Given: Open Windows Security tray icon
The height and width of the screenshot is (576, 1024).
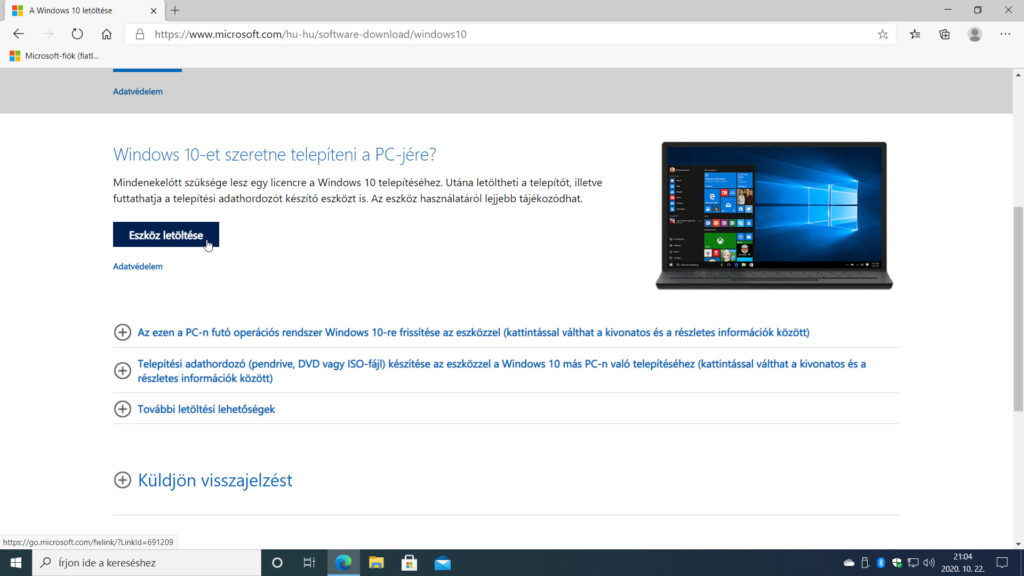Looking at the screenshot, I should point(897,562).
